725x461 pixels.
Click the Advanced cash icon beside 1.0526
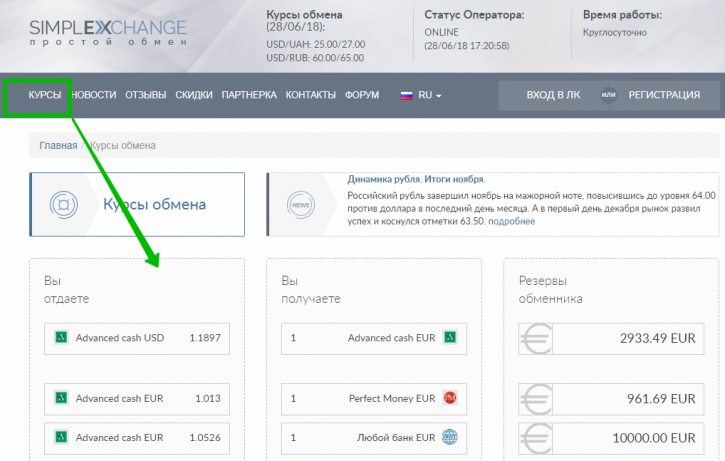click(x=61, y=437)
